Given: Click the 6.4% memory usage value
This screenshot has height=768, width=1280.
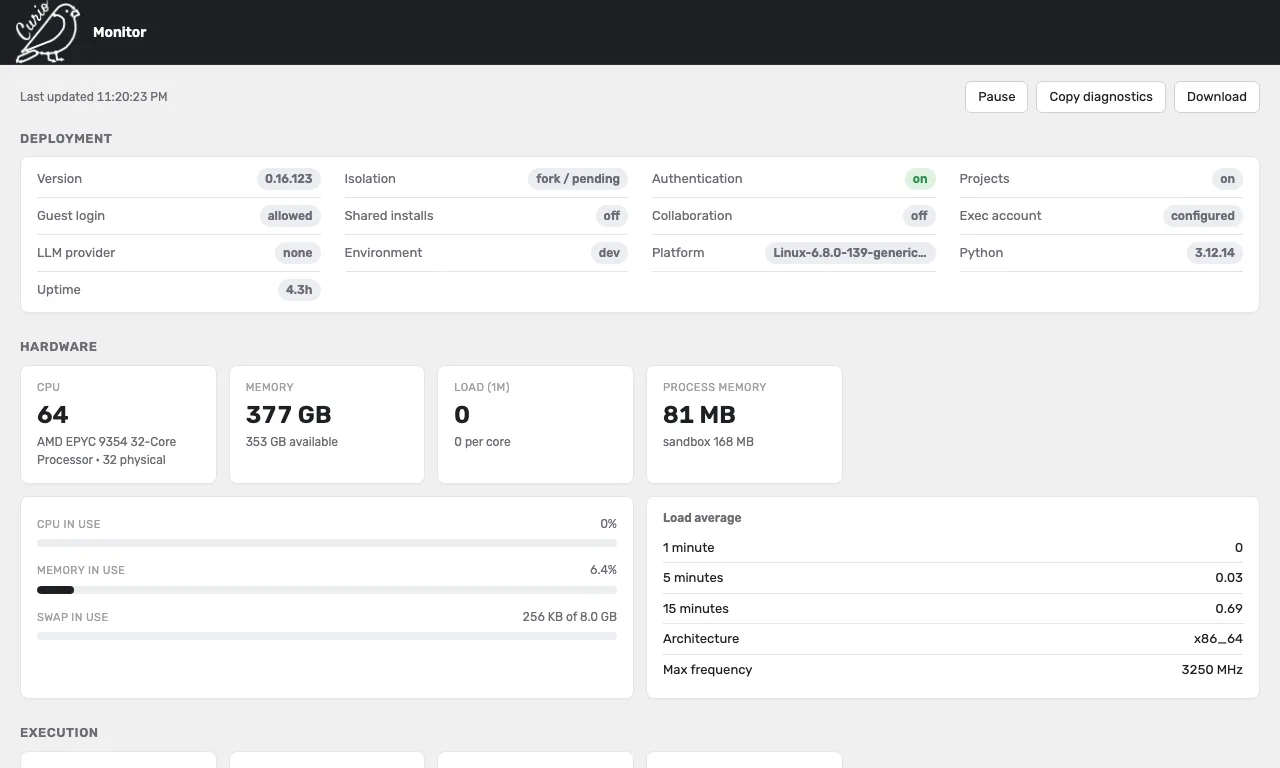Looking at the screenshot, I should [603, 570].
